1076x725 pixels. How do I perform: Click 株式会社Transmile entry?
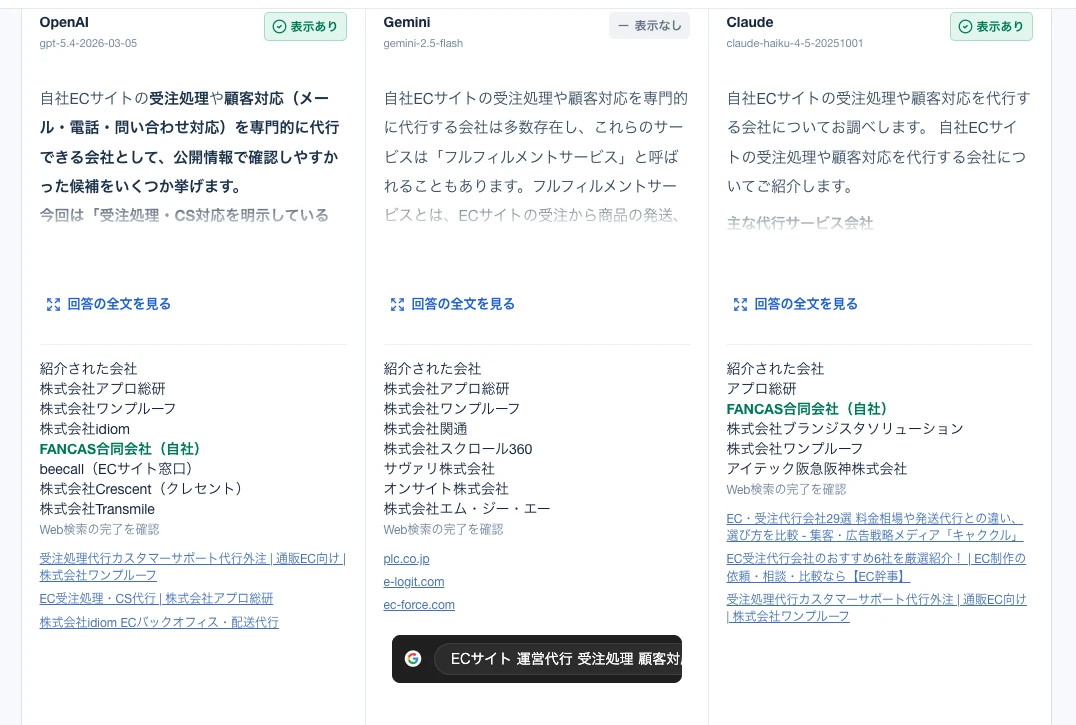tap(97, 510)
